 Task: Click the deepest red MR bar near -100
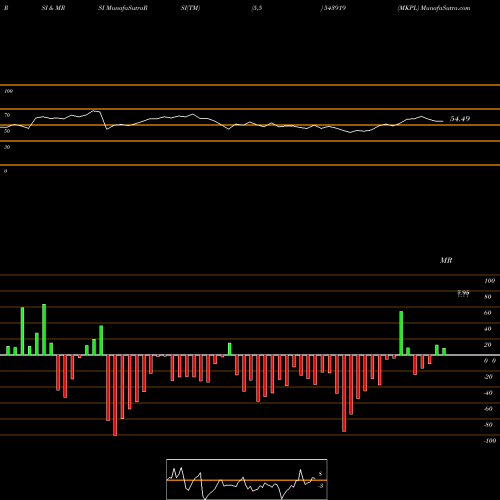pyautogui.click(x=115, y=395)
